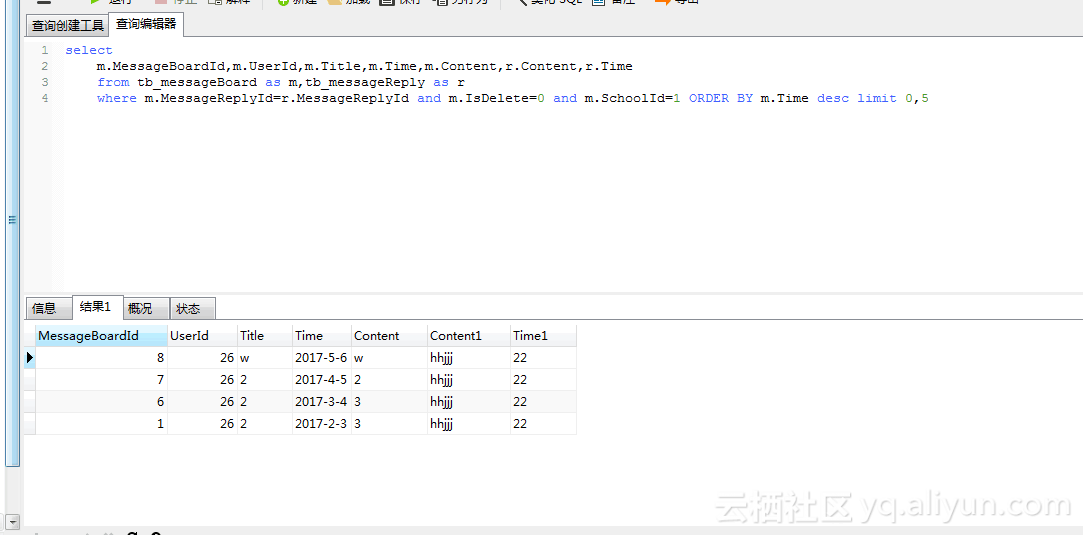This screenshot has height=535, width=1083.
Task: Click UserId 26 in the 2017-4-5 row
Action: pyautogui.click(x=202, y=380)
